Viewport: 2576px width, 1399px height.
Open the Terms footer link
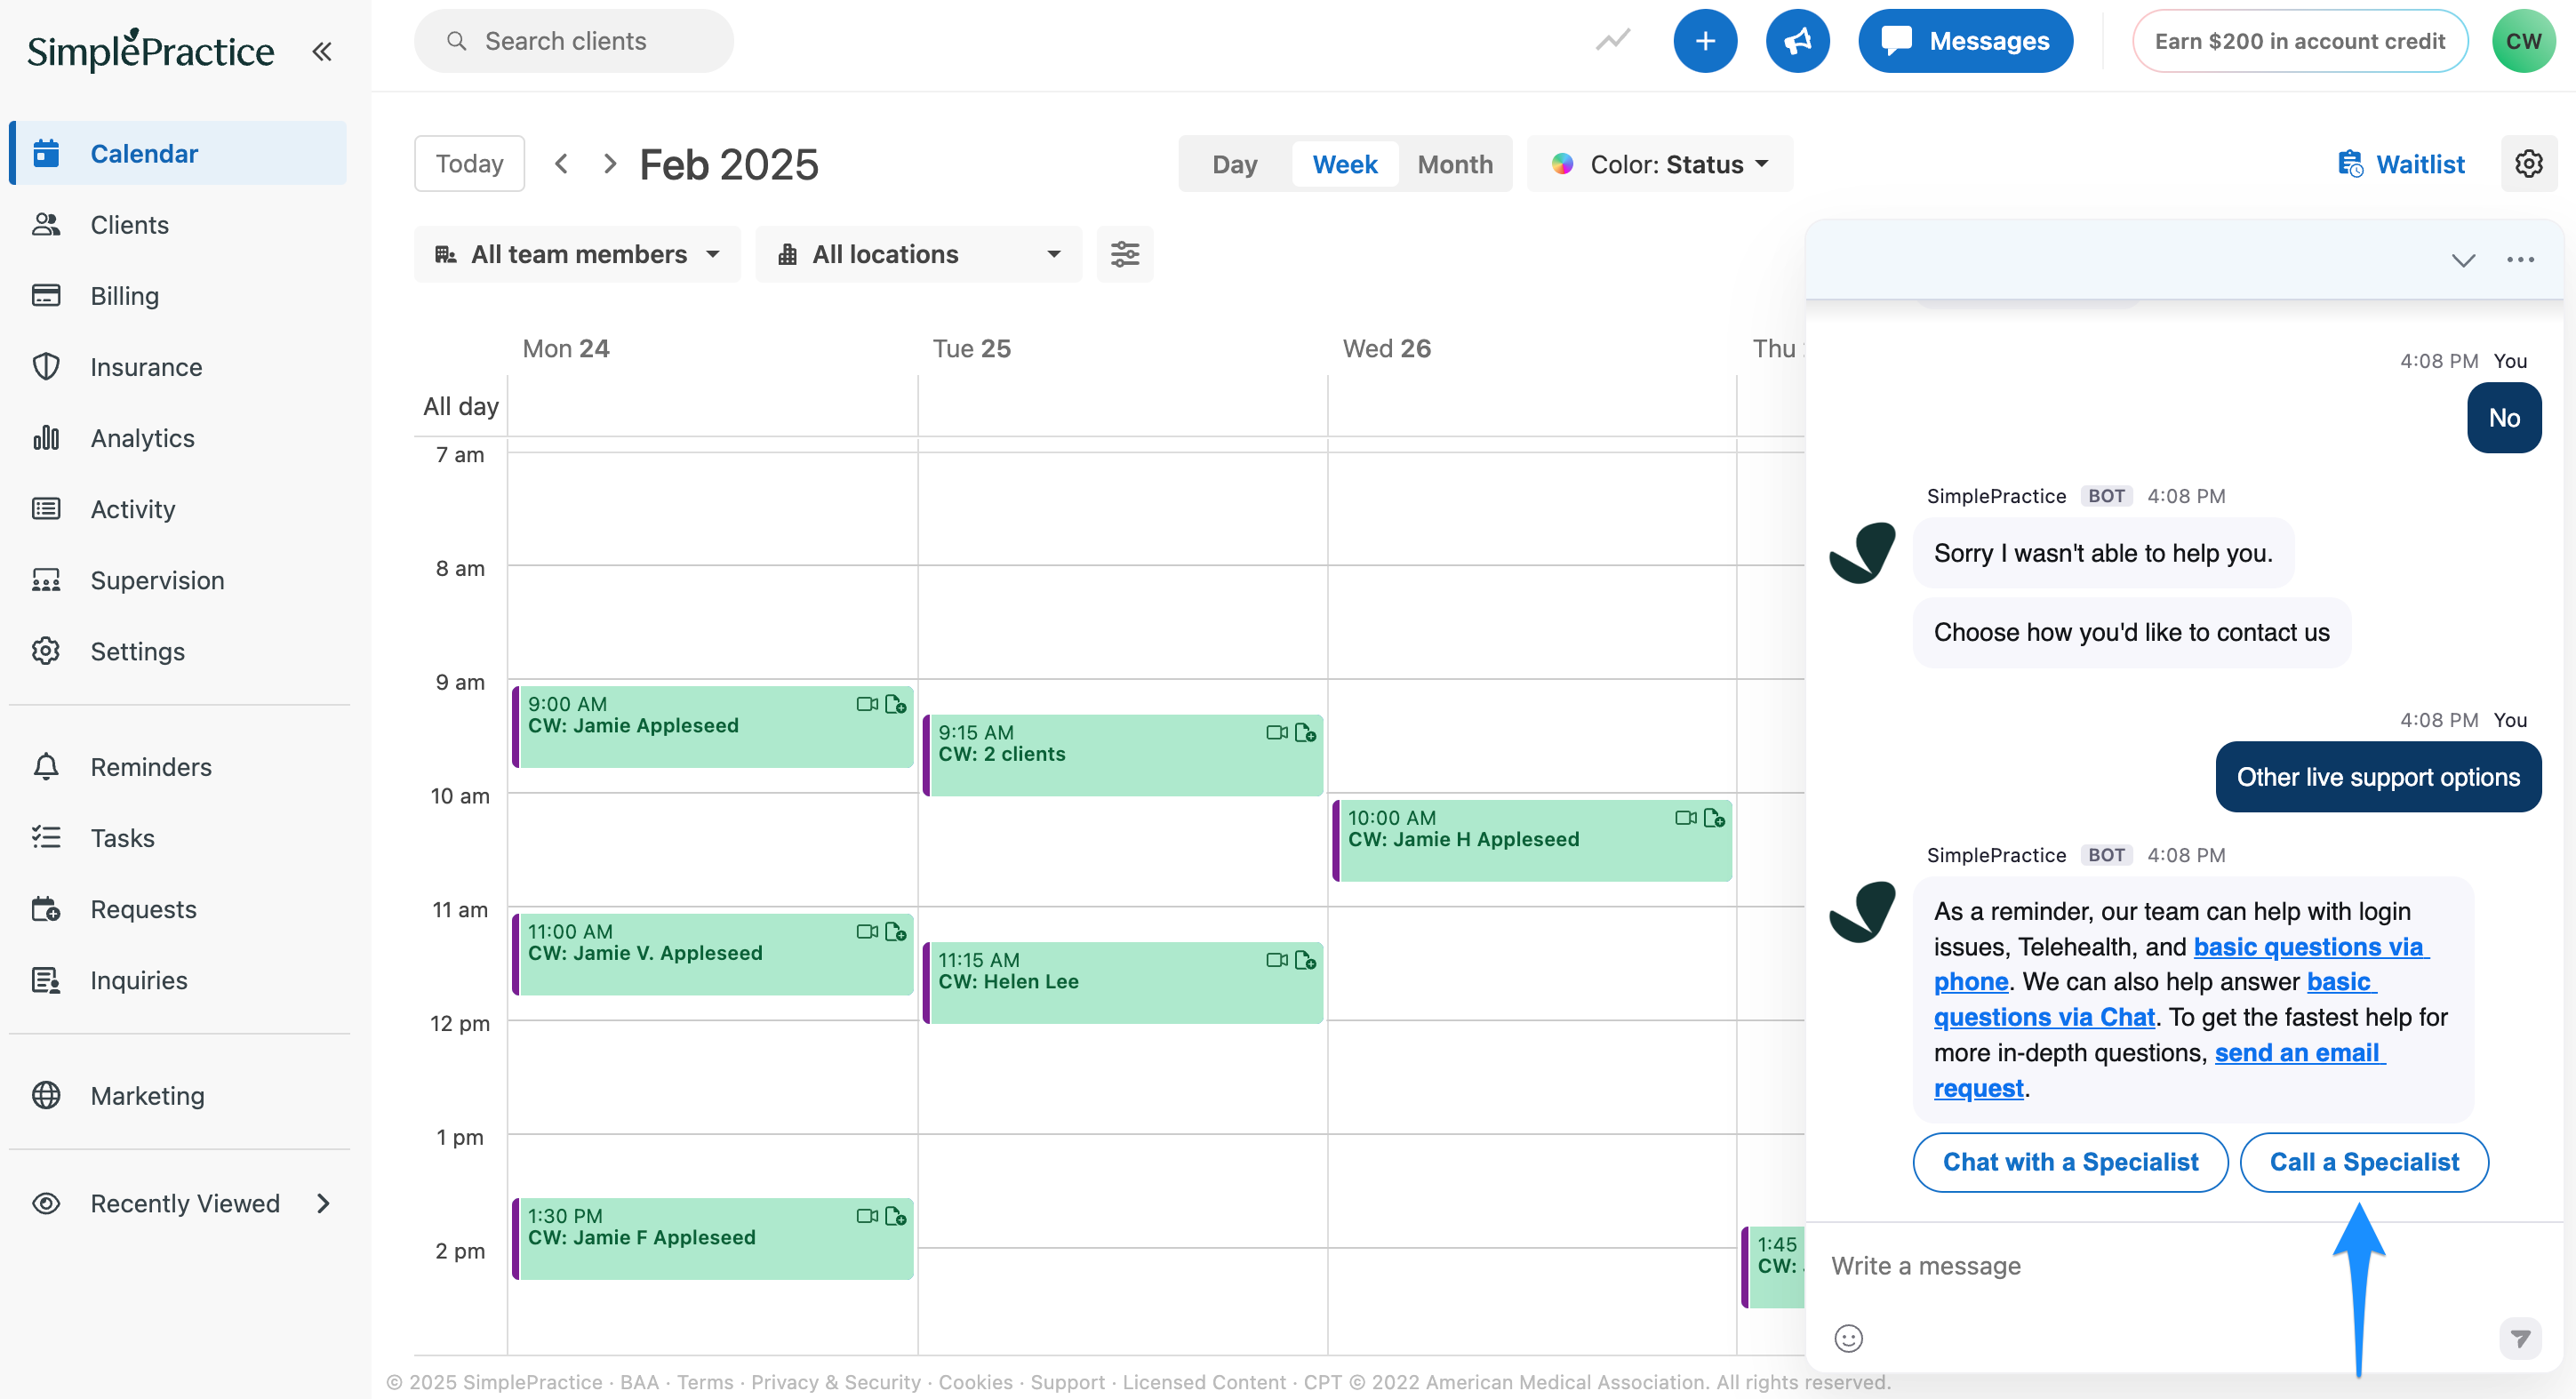pos(705,1382)
